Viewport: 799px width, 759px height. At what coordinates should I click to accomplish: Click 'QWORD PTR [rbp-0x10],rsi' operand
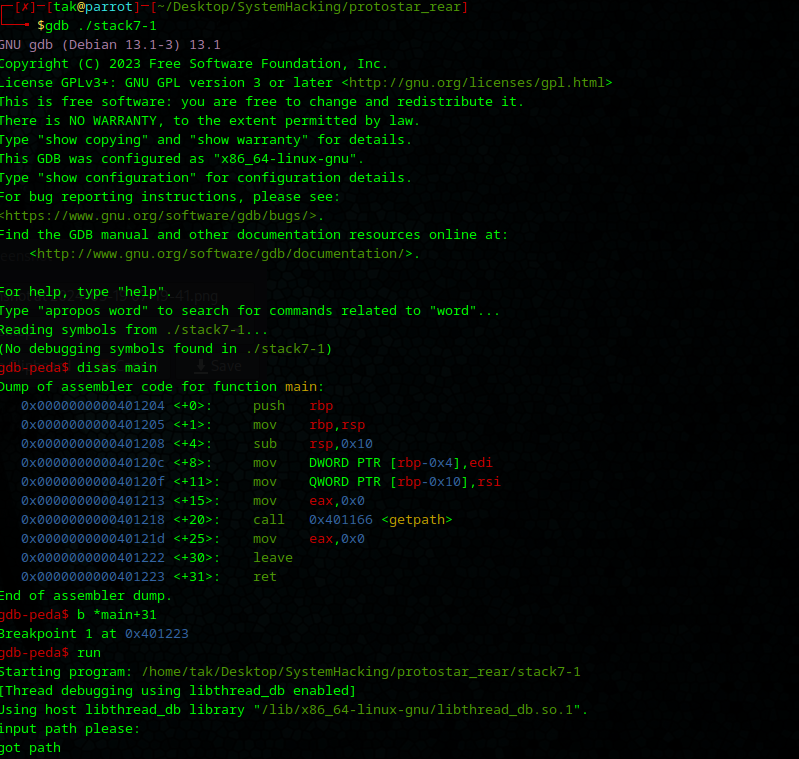pyautogui.click(x=405, y=481)
